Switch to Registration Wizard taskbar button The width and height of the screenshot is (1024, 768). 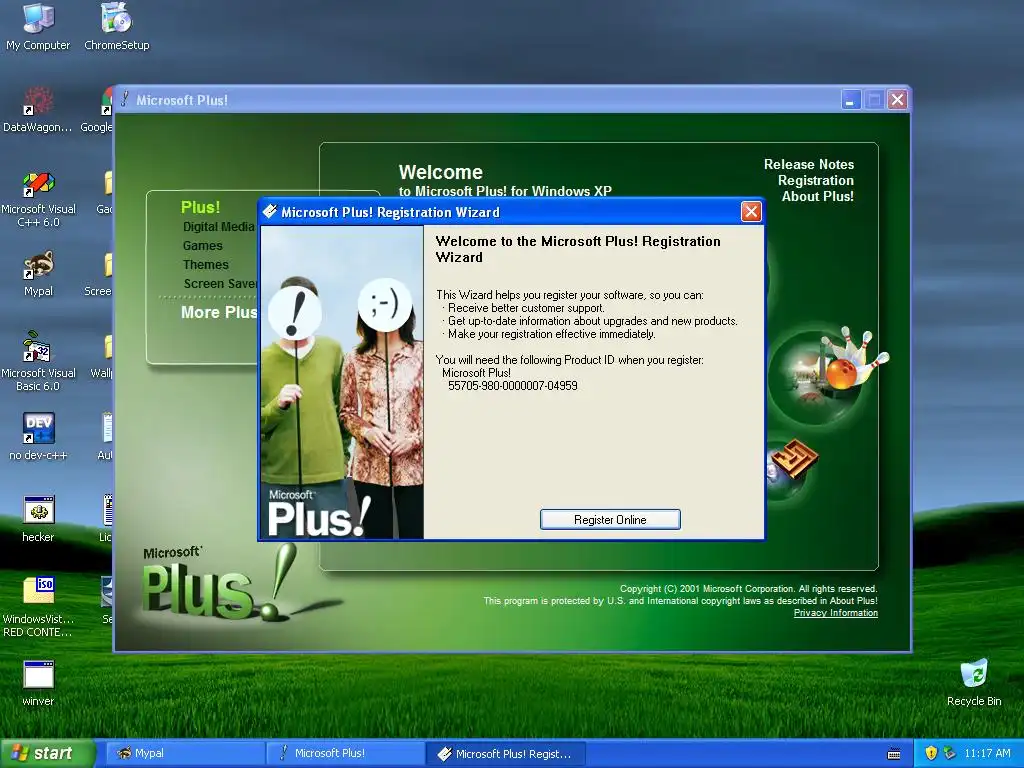pyautogui.click(x=505, y=754)
